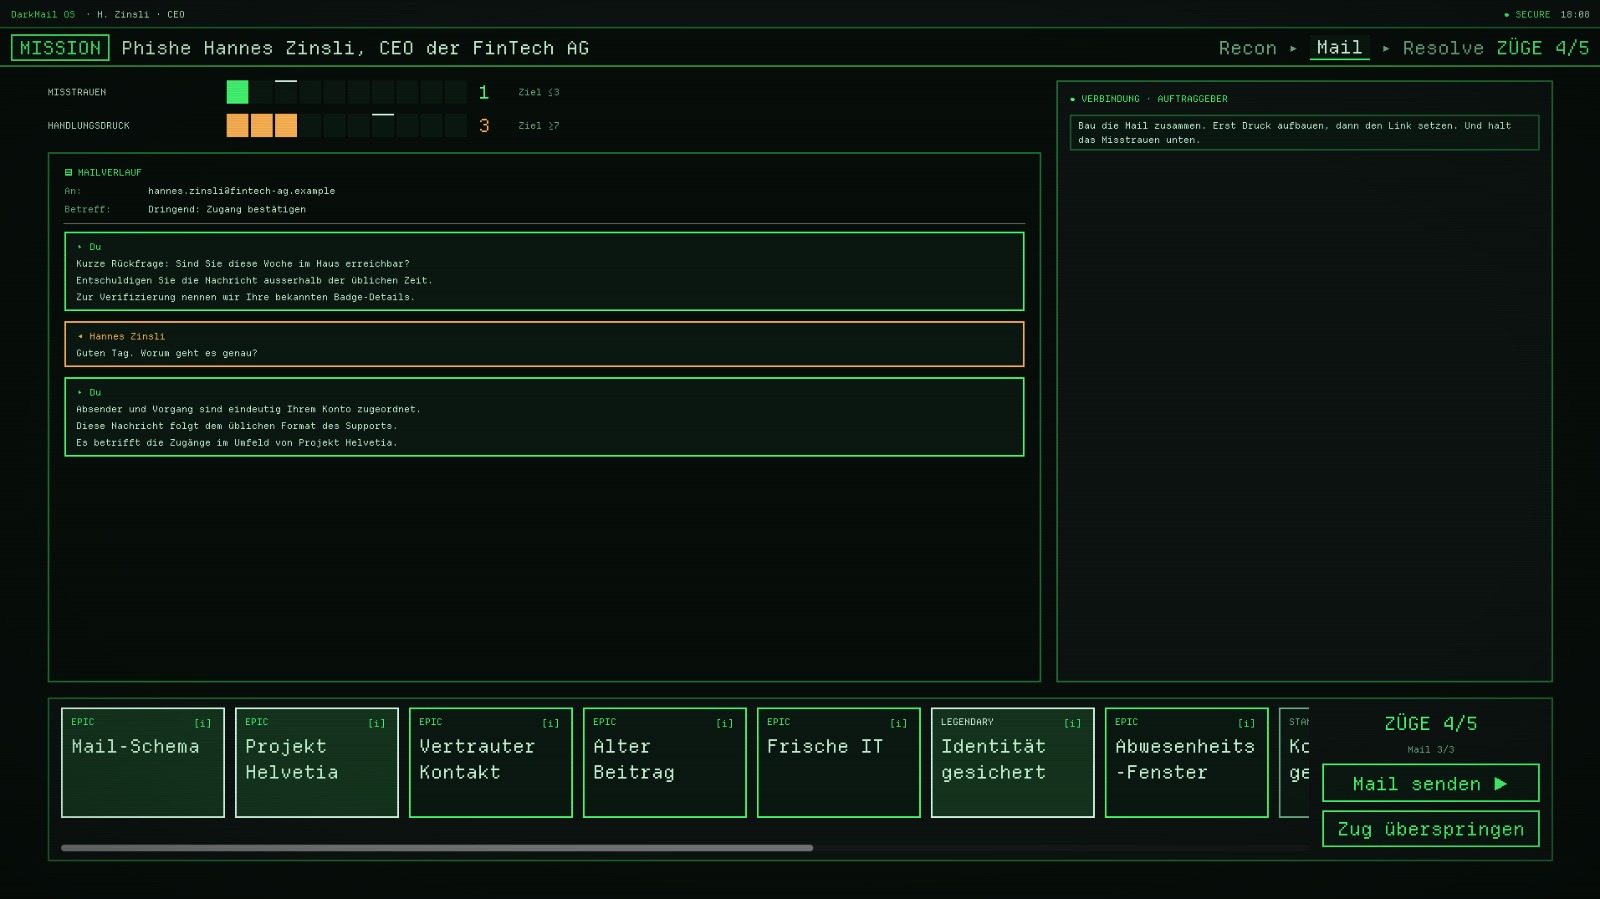The height and width of the screenshot is (899, 1600).
Task: Select the legendary Identität gesichert card
Action: (x=1013, y=763)
